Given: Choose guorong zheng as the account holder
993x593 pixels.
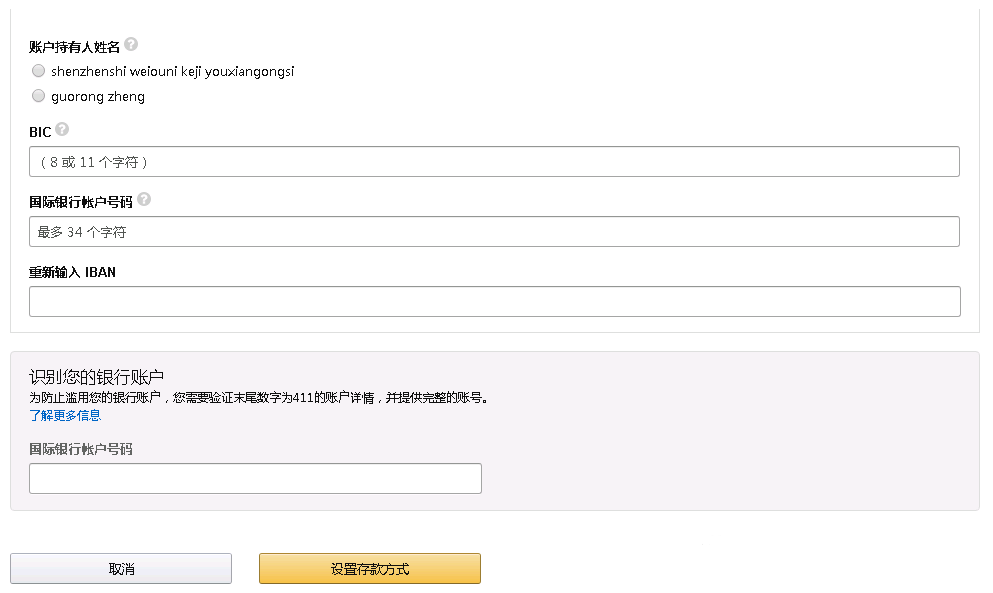Looking at the screenshot, I should [38, 96].
